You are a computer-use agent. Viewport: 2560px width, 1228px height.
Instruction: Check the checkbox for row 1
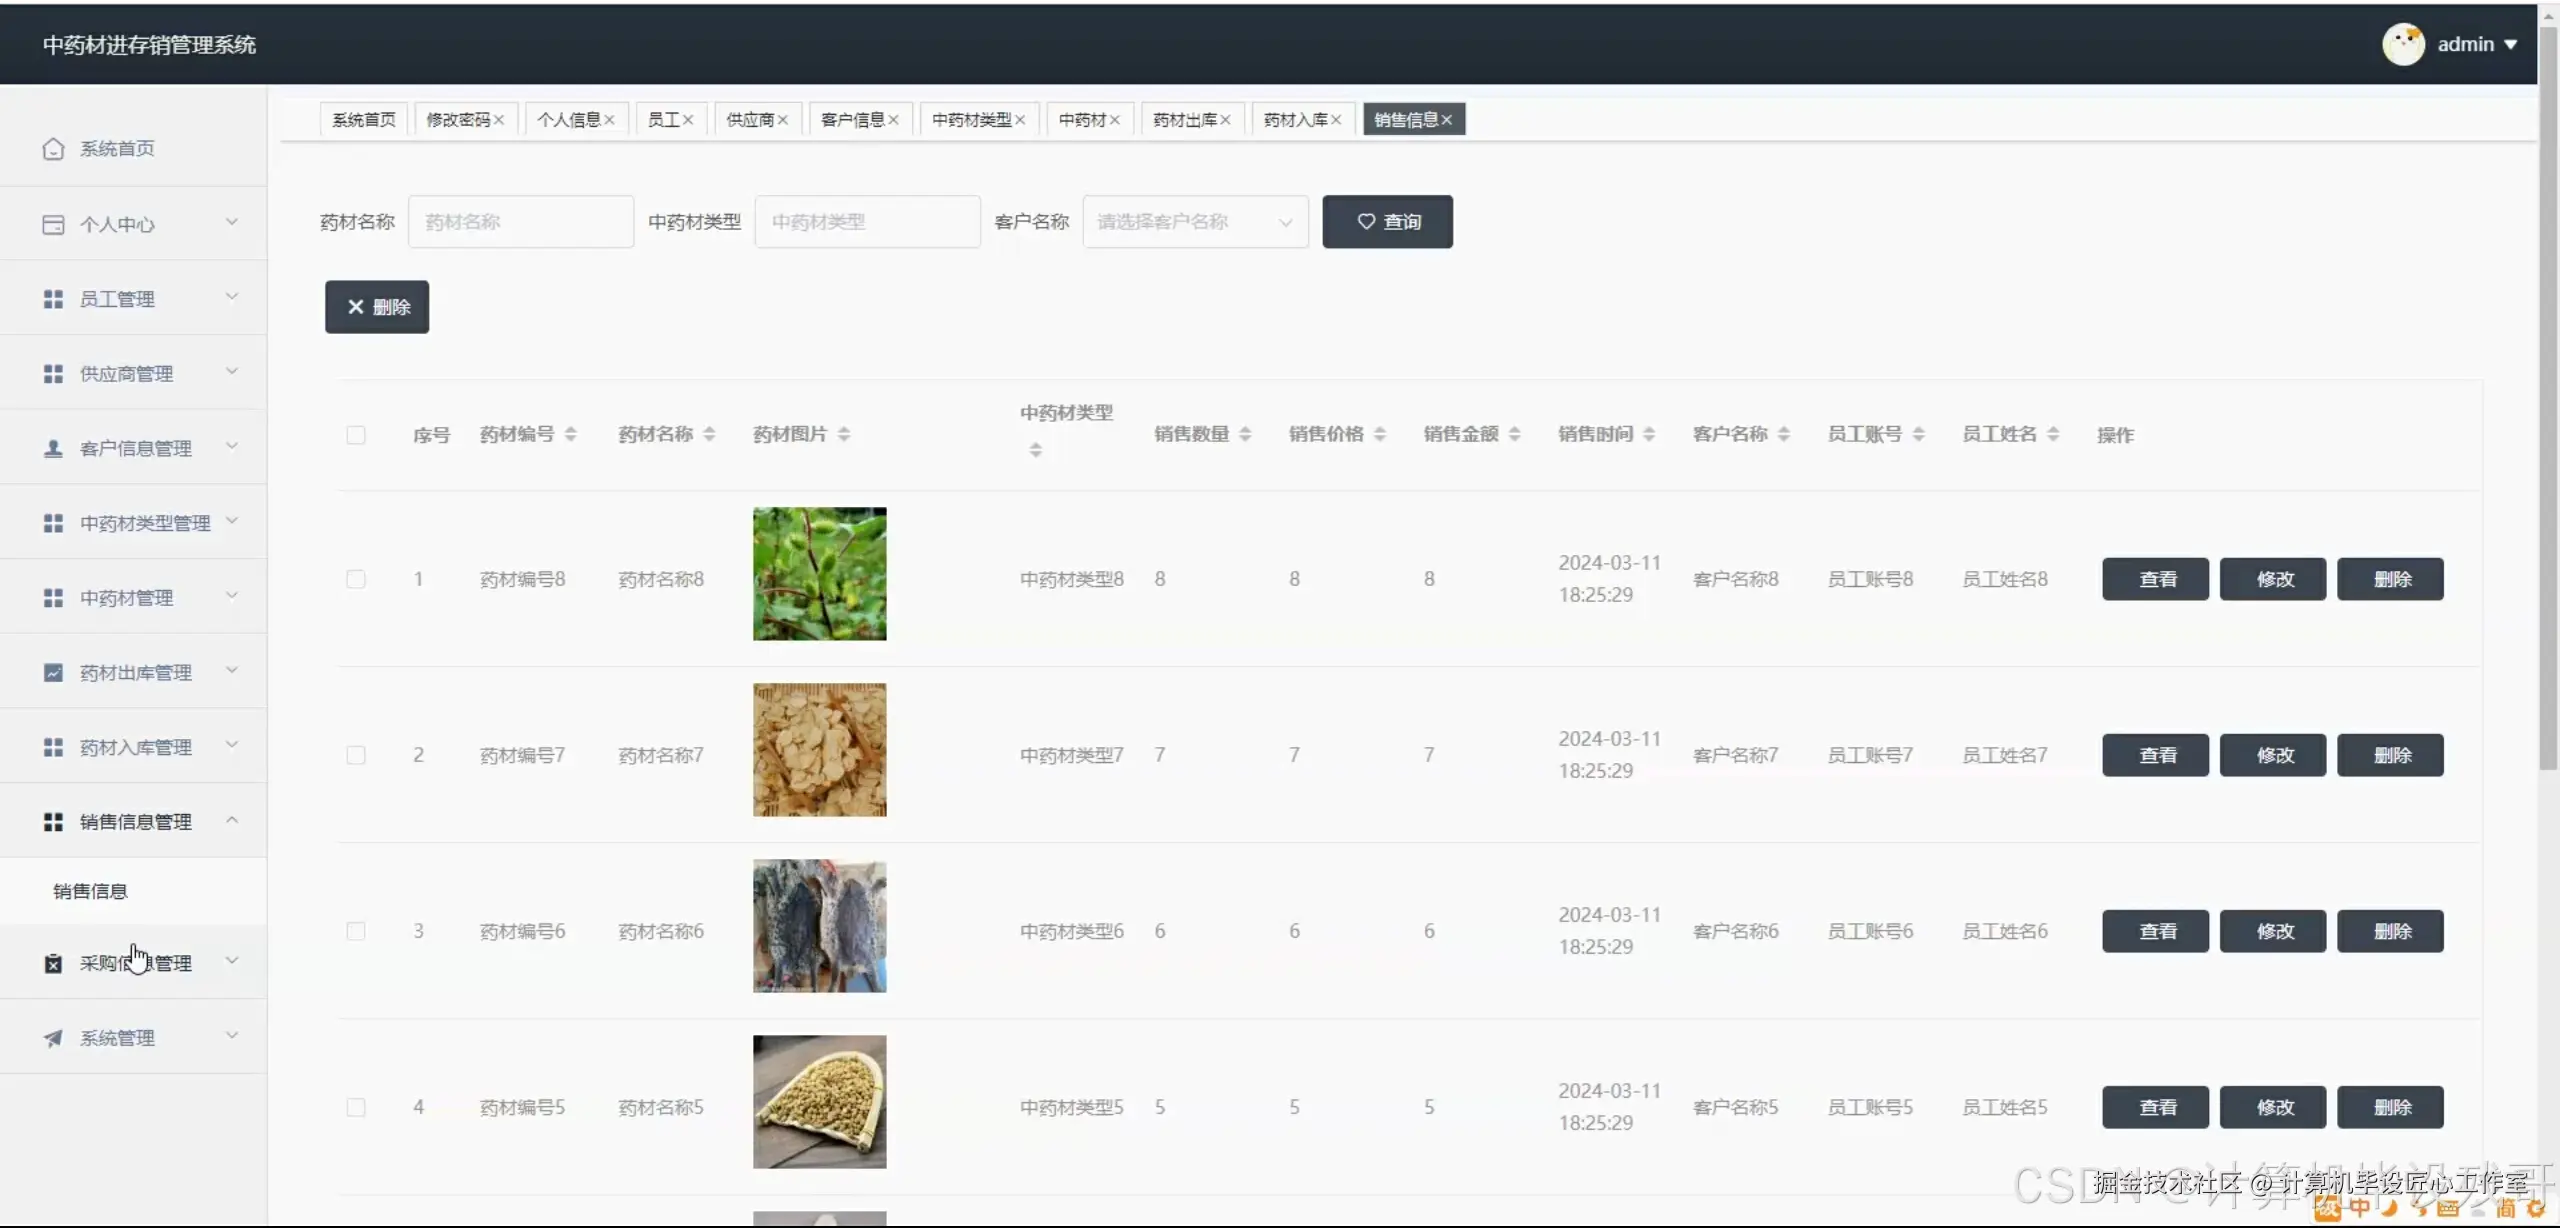pyautogui.click(x=356, y=579)
